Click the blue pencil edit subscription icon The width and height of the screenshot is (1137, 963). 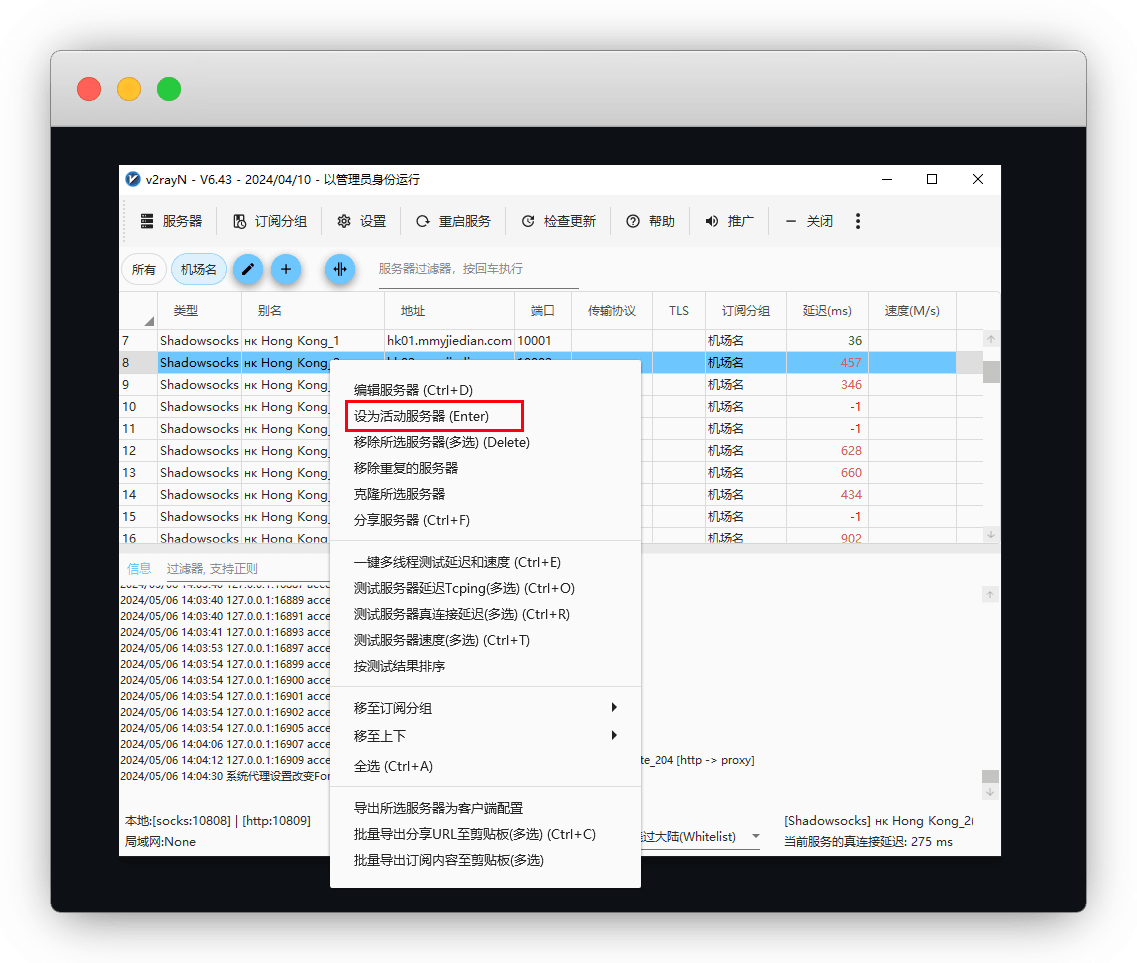pos(248,269)
